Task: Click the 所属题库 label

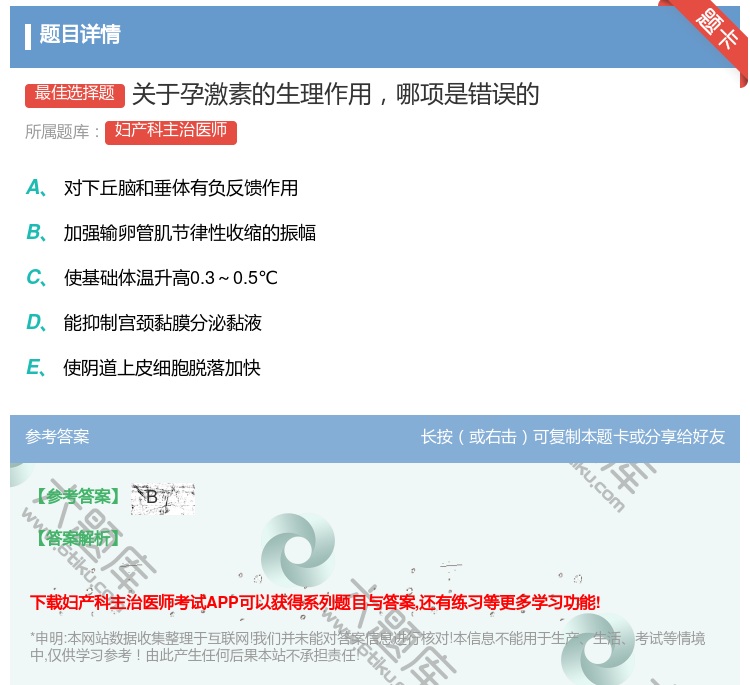Action: pyautogui.click(x=62, y=132)
